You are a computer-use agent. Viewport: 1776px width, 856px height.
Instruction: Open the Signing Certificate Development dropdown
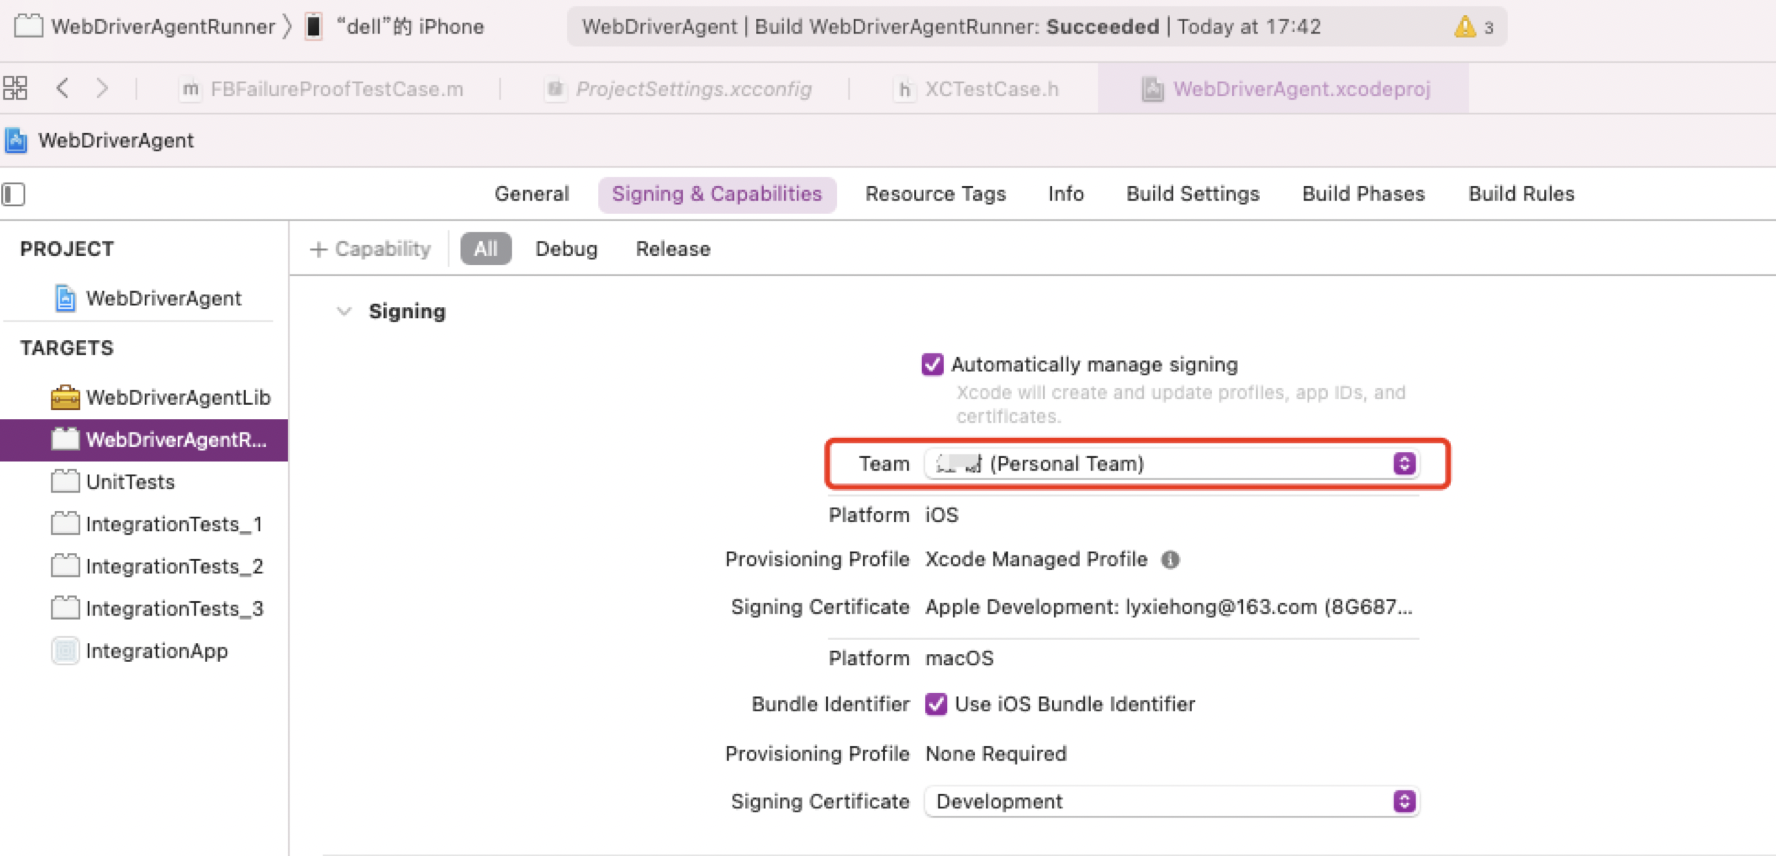tap(1171, 801)
